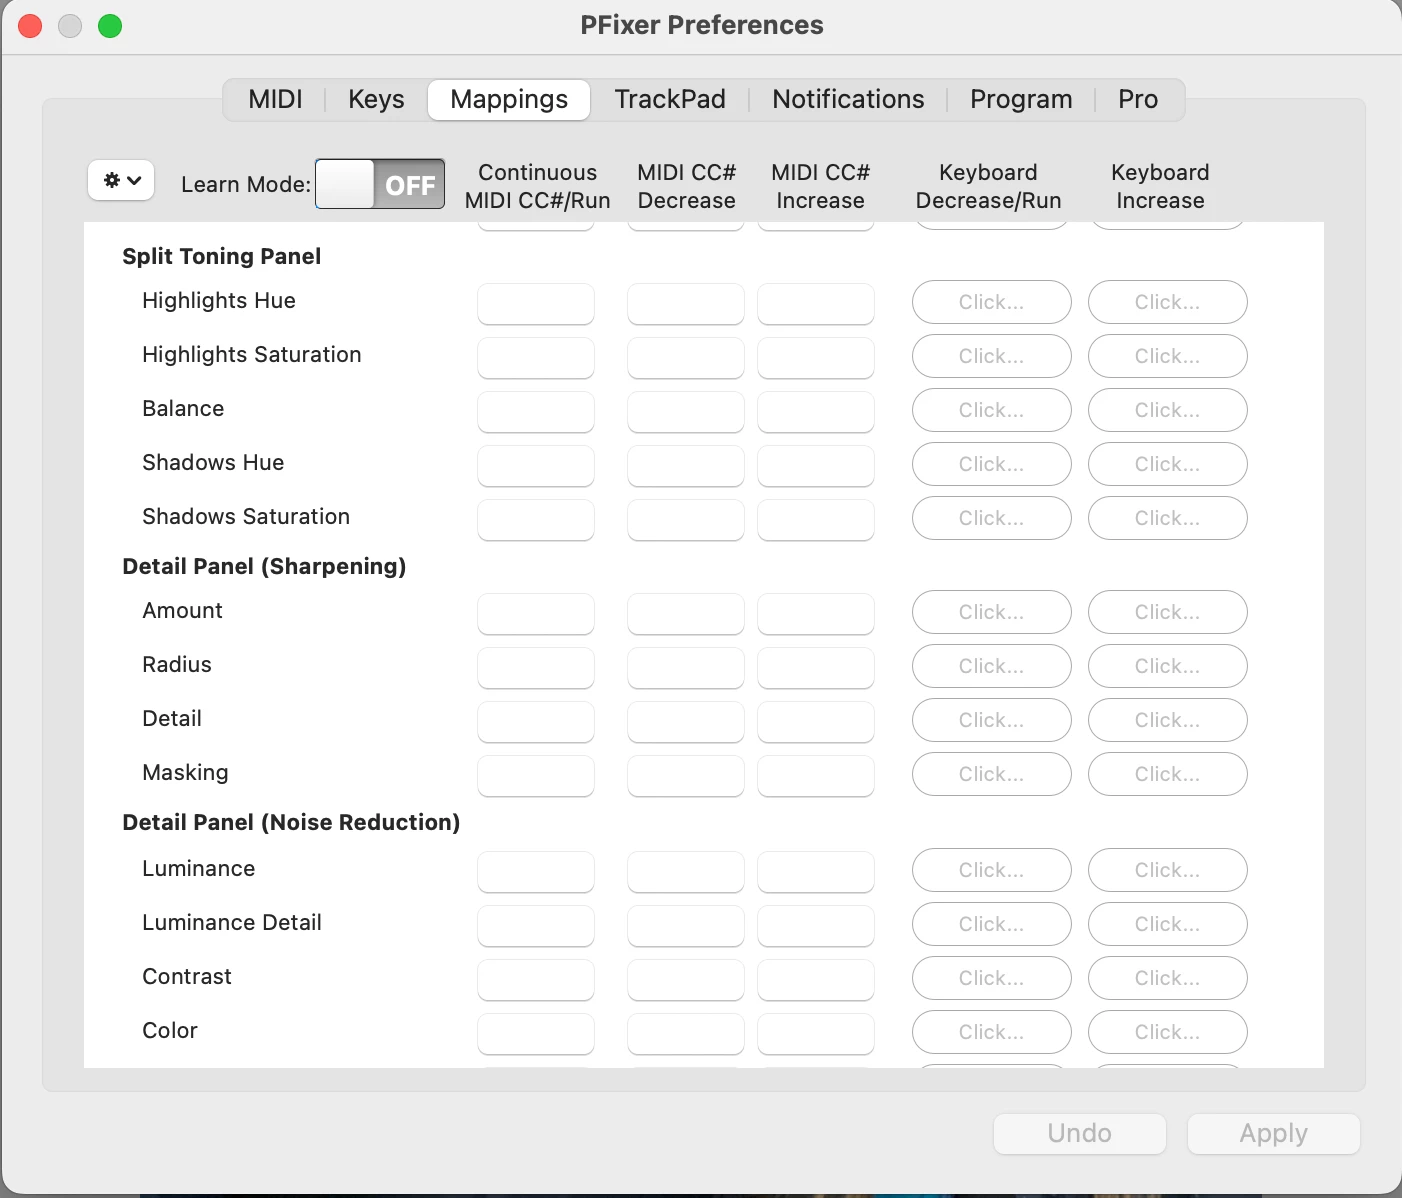Click Highlights Saturation Continuous MIDI CC# field
Image resolution: width=1402 pixels, height=1198 pixels.
click(x=536, y=358)
